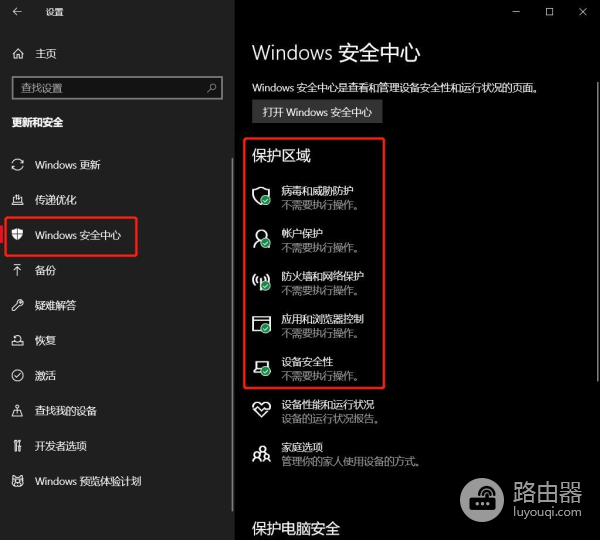This screenshot has height=540, width=600.
Task: Click the 家庭选项 people icon
Action: point(261,454)
